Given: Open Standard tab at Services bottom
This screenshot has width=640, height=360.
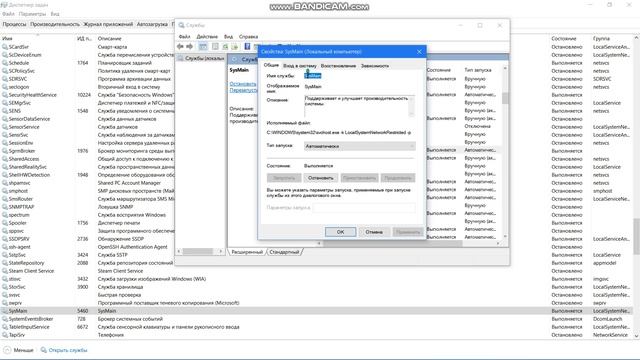Looking at the screenshot, I should (284, 252).
